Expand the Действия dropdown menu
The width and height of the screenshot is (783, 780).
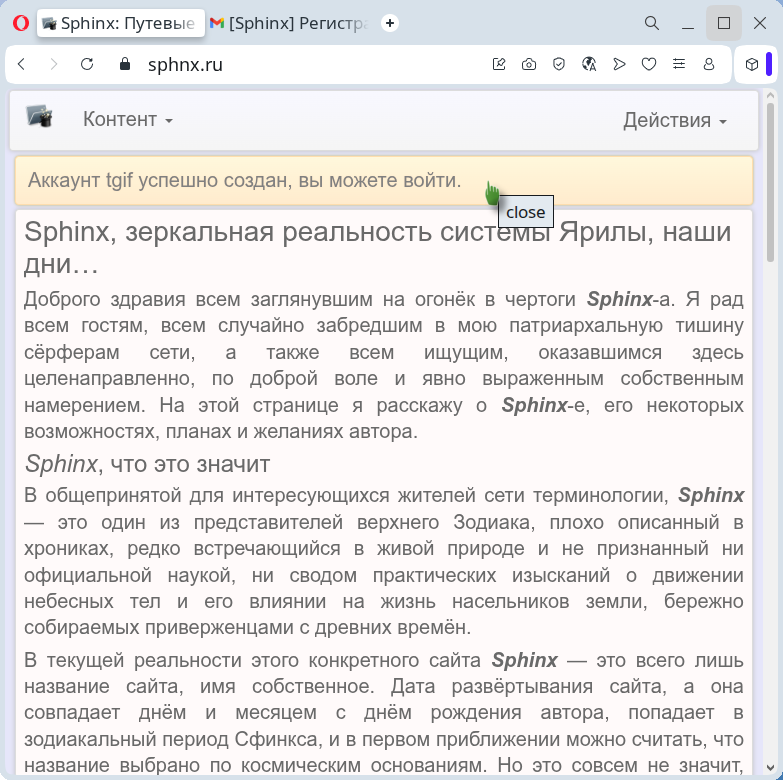tap(675, 121)
